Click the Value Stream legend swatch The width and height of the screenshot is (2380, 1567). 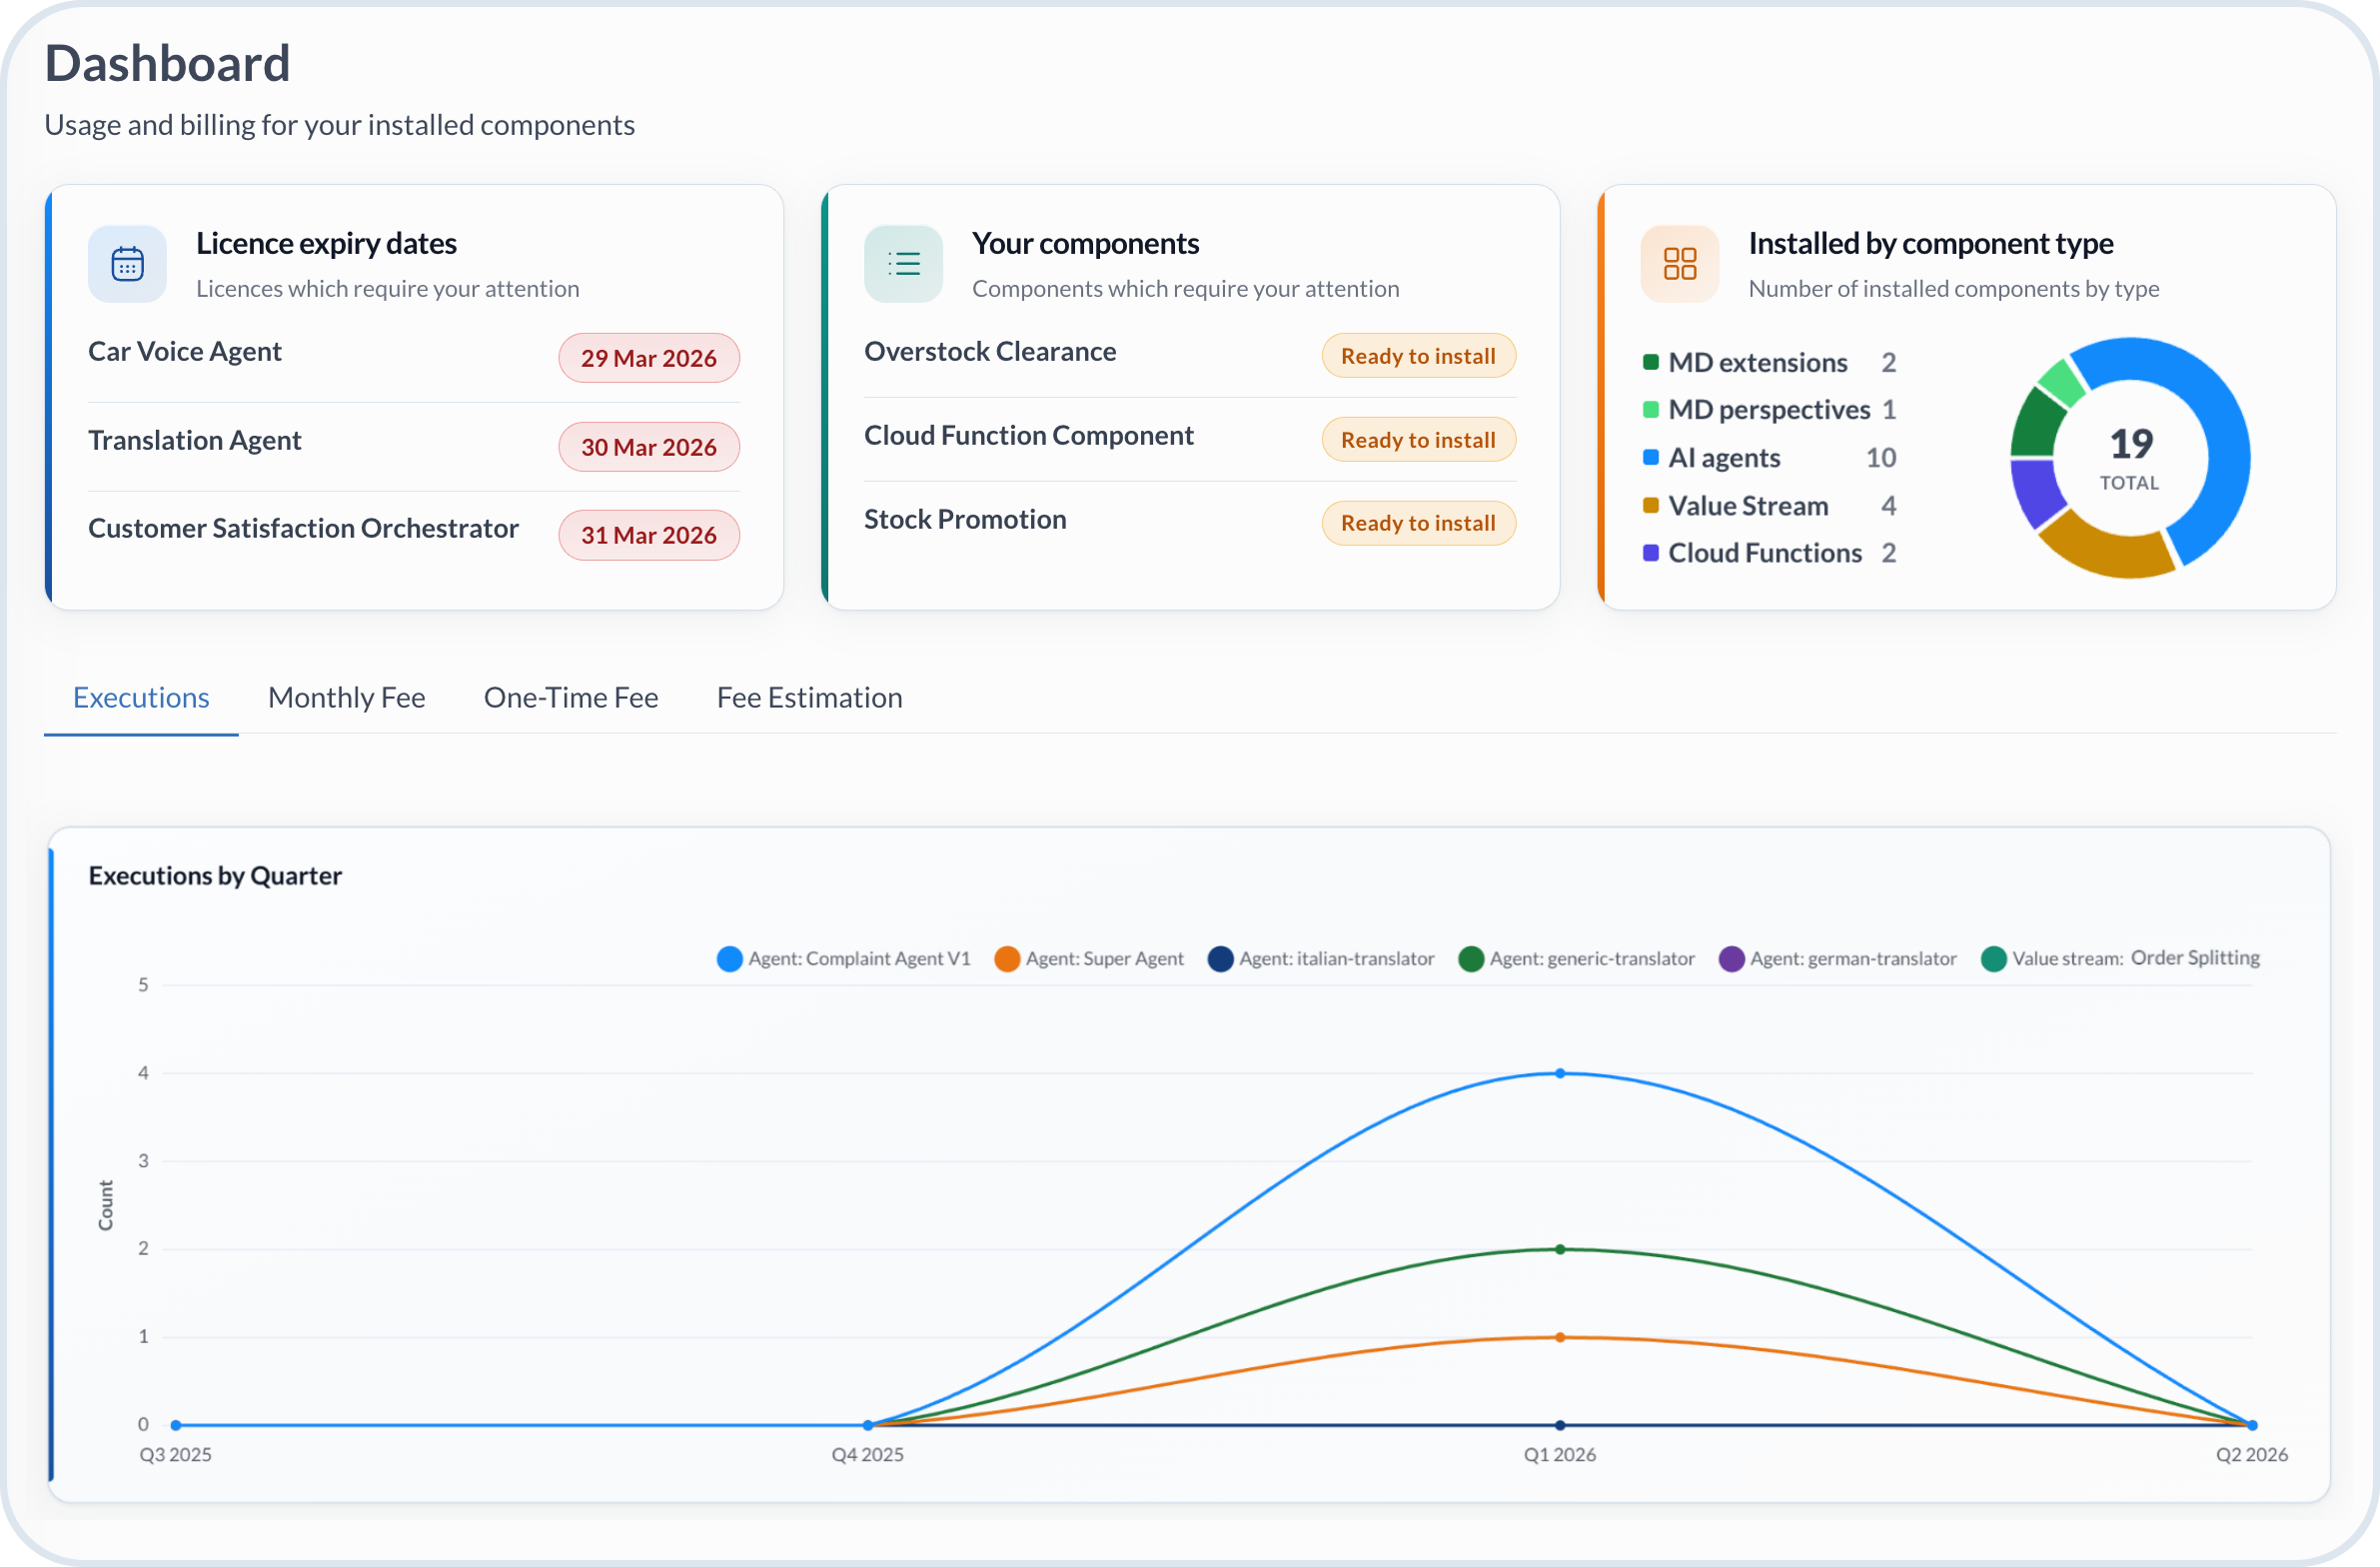pyautogui.click(x=1651, y=505)
